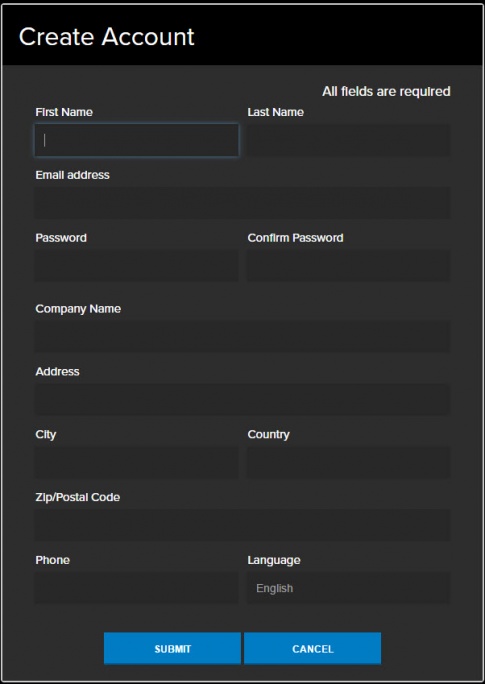
Task: Focus the Address input field
Action: click(x=242, y=400)
